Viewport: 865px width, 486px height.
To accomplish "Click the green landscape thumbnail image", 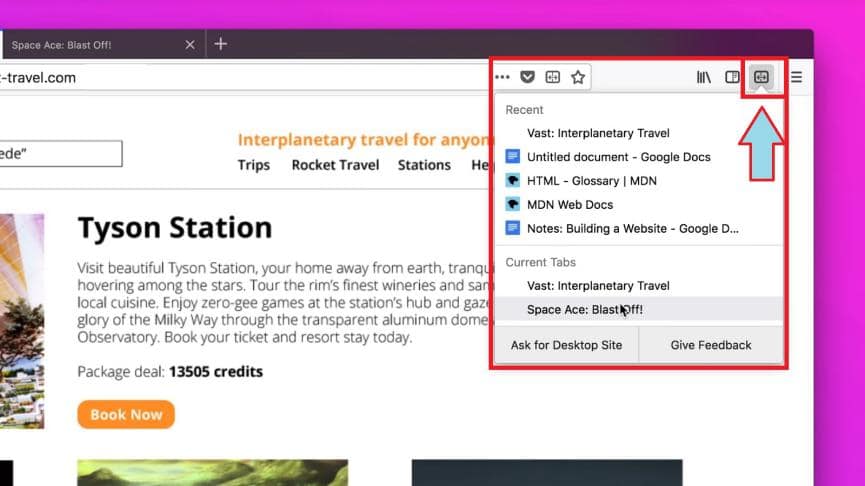I will point(212,473).
